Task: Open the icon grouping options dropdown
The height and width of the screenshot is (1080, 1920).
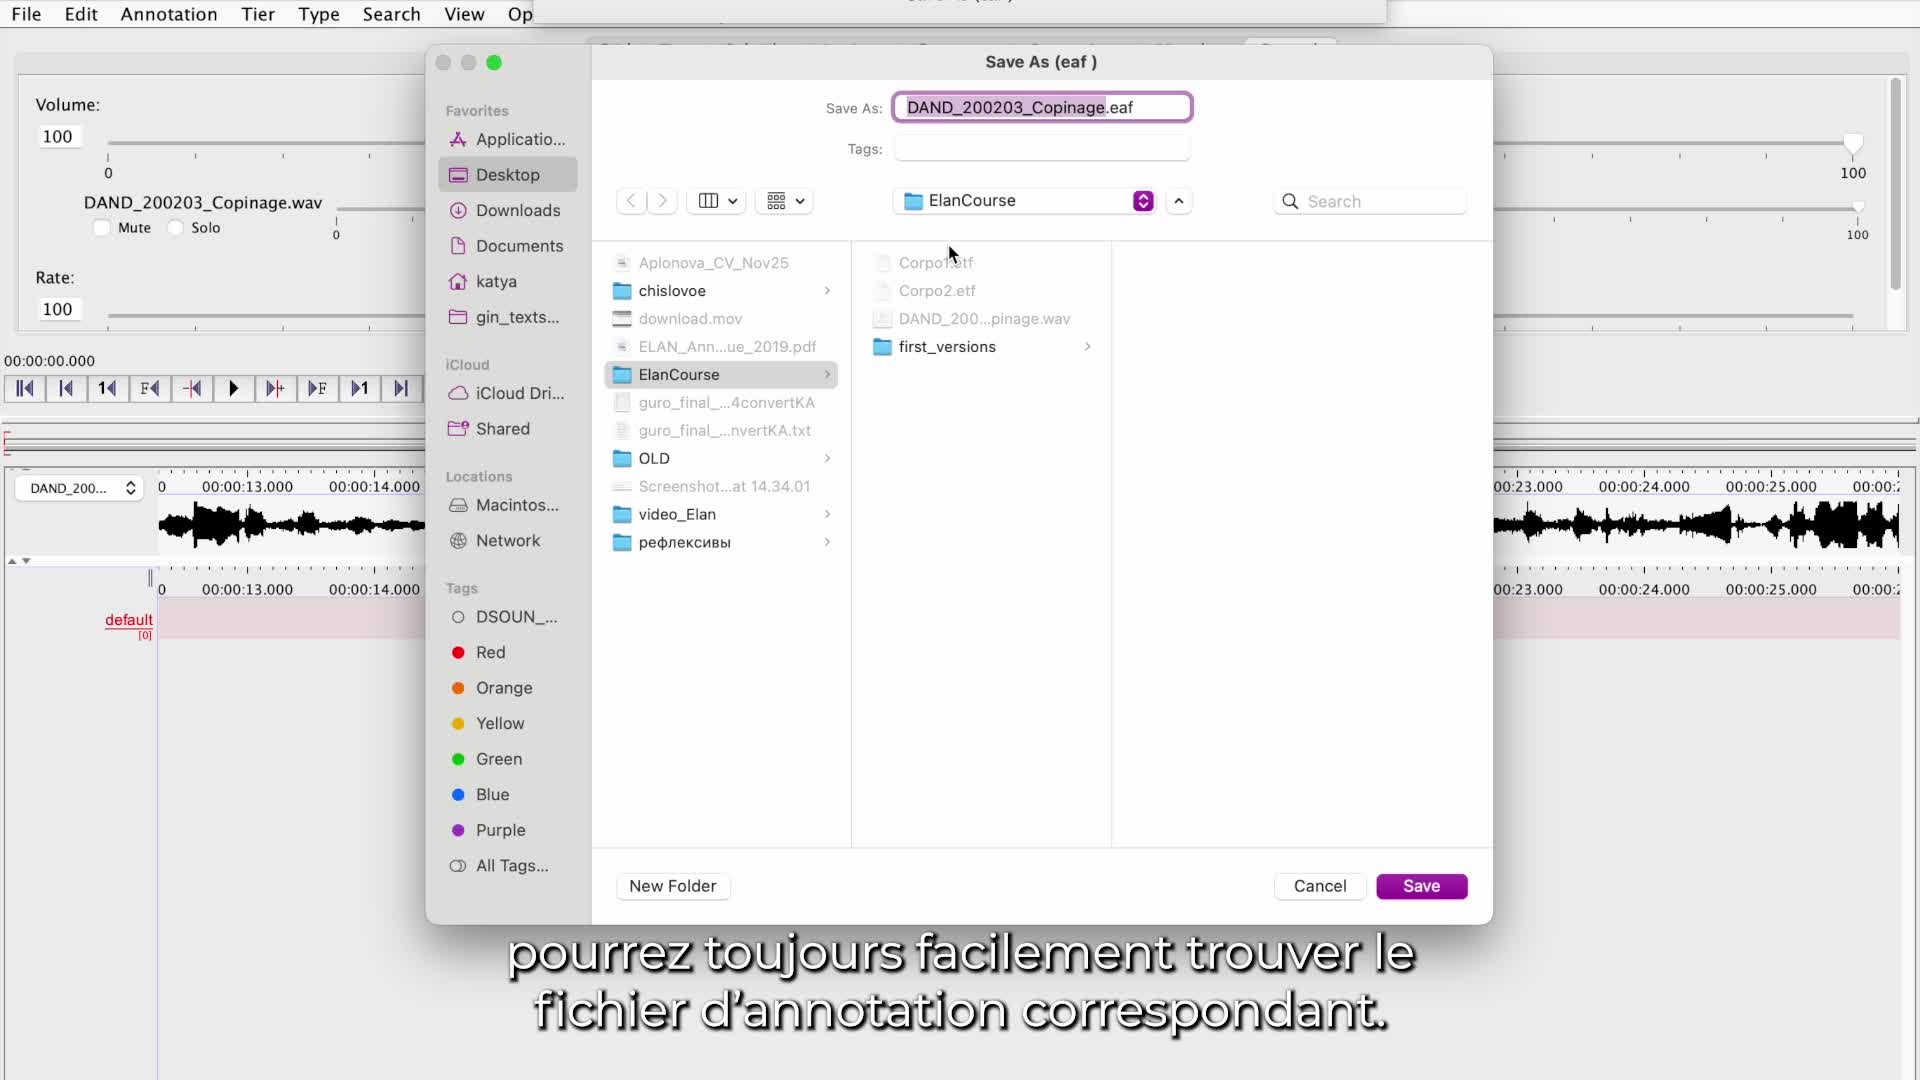Action: (785, 201)
